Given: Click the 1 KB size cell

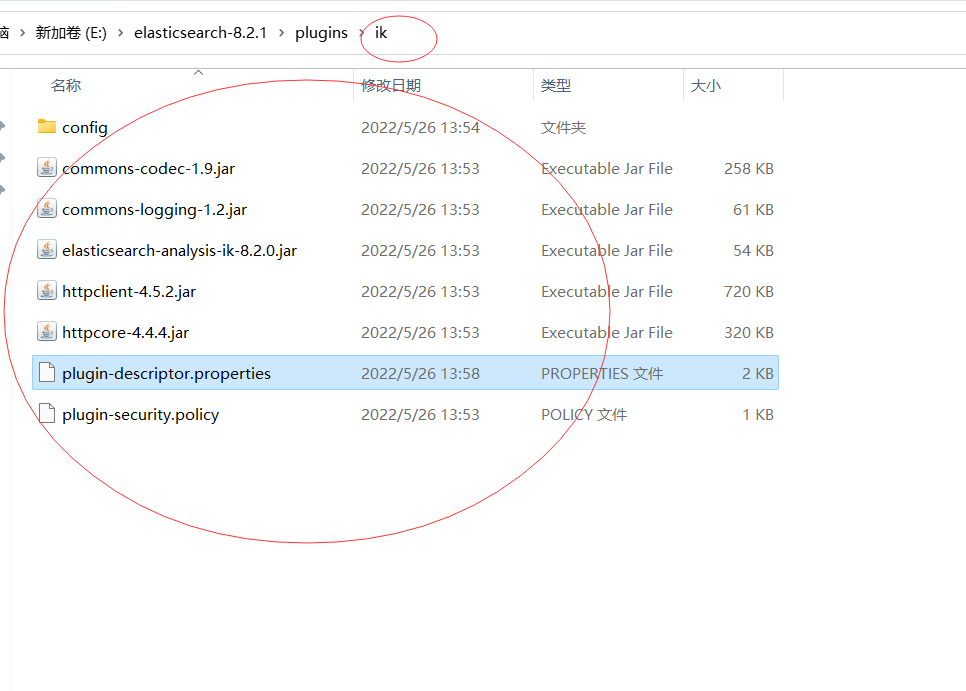Looking at the screenshot, I should [758, 414].
